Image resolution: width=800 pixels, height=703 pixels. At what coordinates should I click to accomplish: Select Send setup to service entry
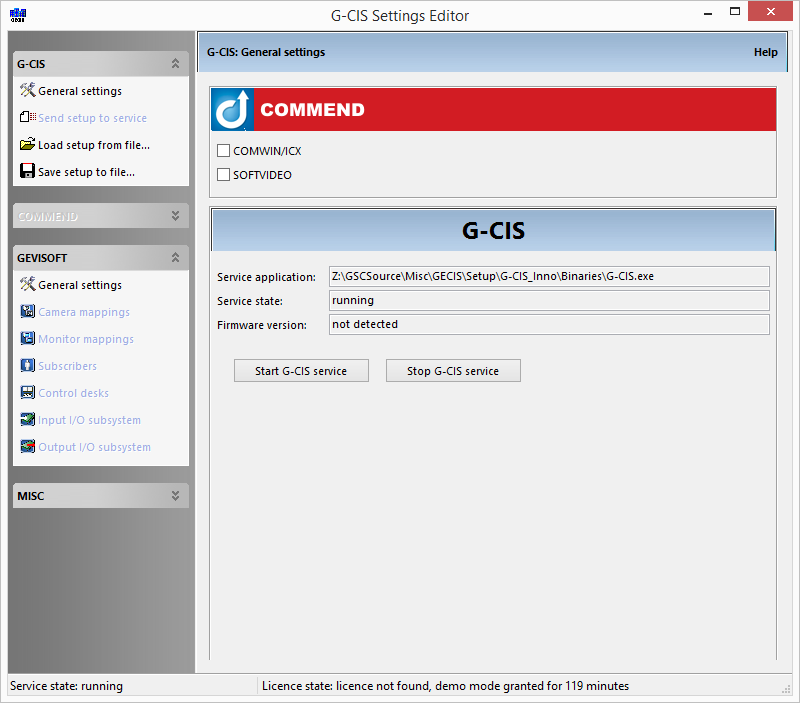[x=92, y=118]
